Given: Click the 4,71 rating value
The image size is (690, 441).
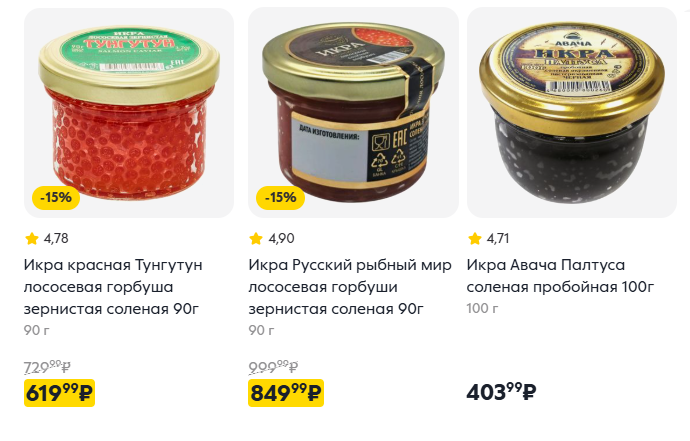Looking at the screenshot, I should (x=498, y=239).
